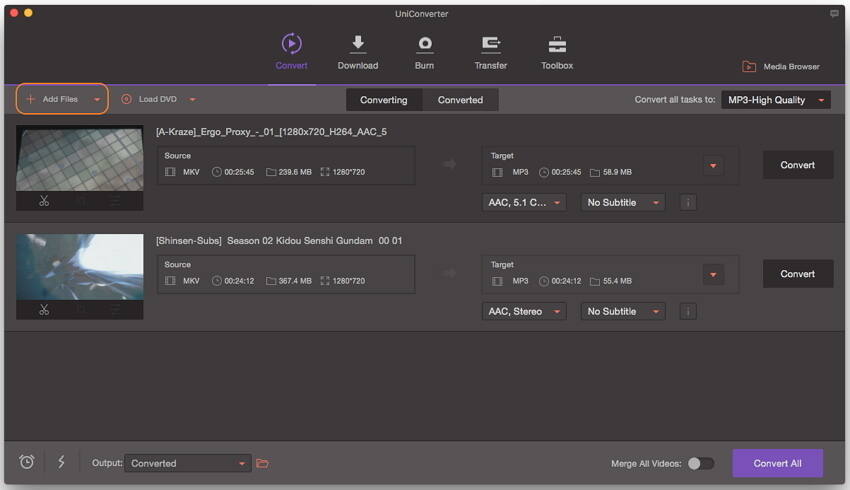Image resolution: width=850 pixels, height=490 pixels.
Task: Click the [Shinsen-Subs] Season 02 Gundam title
Action: [279, 241]
